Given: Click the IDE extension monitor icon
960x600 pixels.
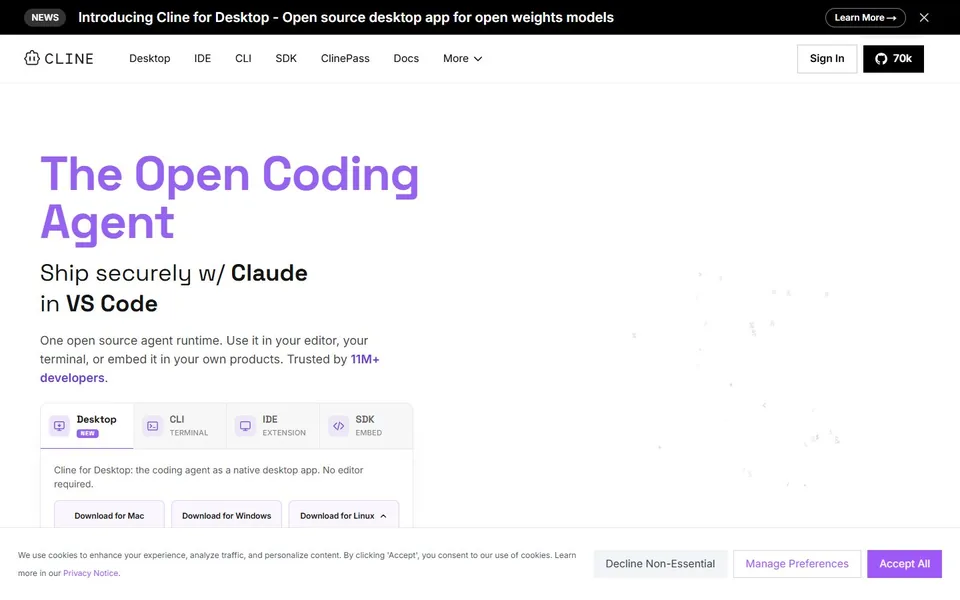Looking at the screenshot, I should (x=246, y=426).
